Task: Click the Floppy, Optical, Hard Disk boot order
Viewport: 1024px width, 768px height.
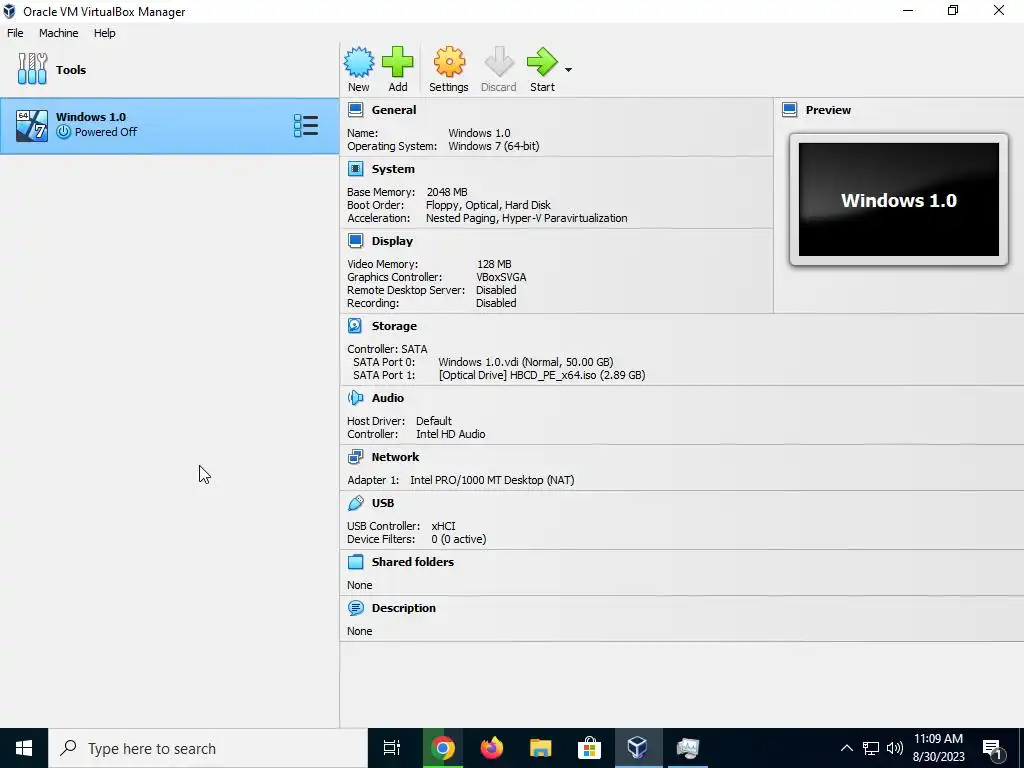Action: pos(488,205)
